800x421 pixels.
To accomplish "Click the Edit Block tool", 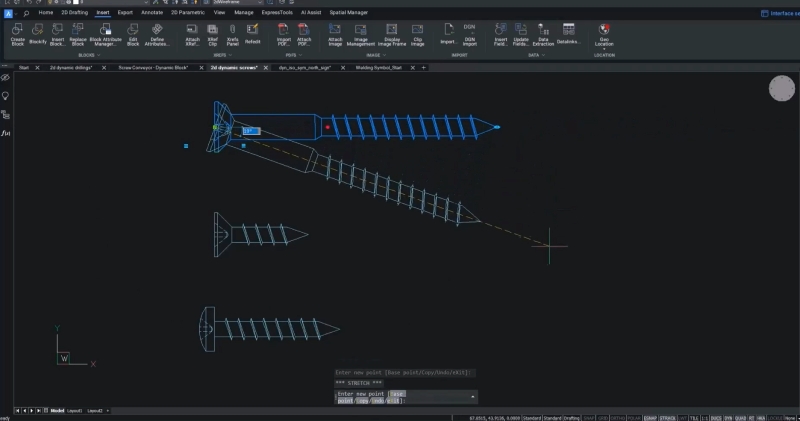I will click(x=133, y=35).
